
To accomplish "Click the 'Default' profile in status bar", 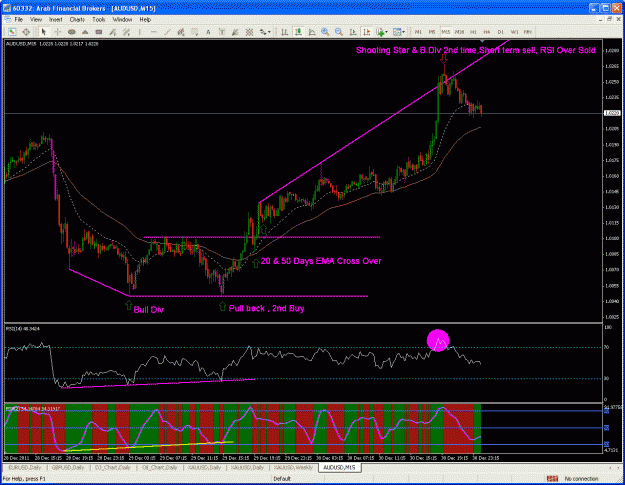I will pos(282,479).
